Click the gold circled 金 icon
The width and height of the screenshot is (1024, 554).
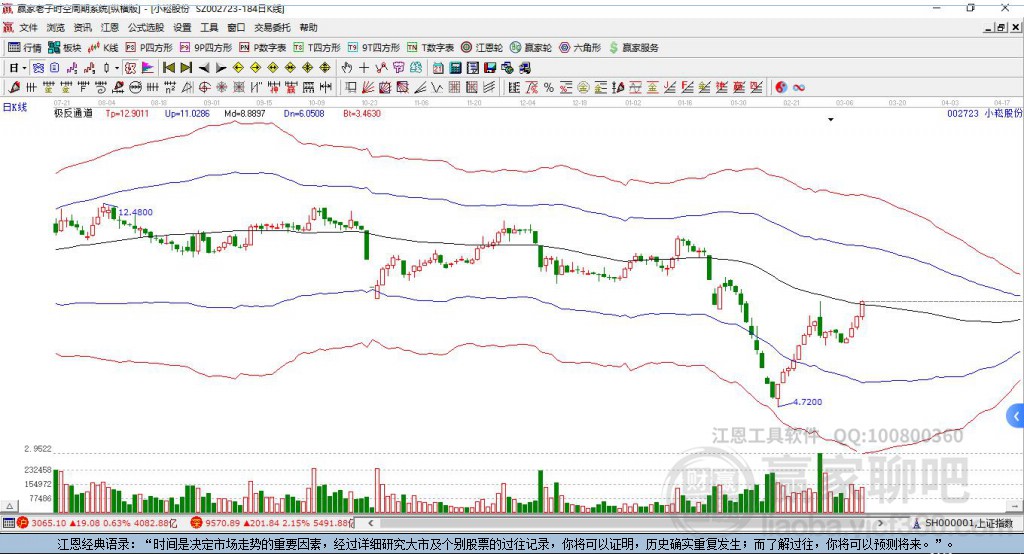[583, 88]
